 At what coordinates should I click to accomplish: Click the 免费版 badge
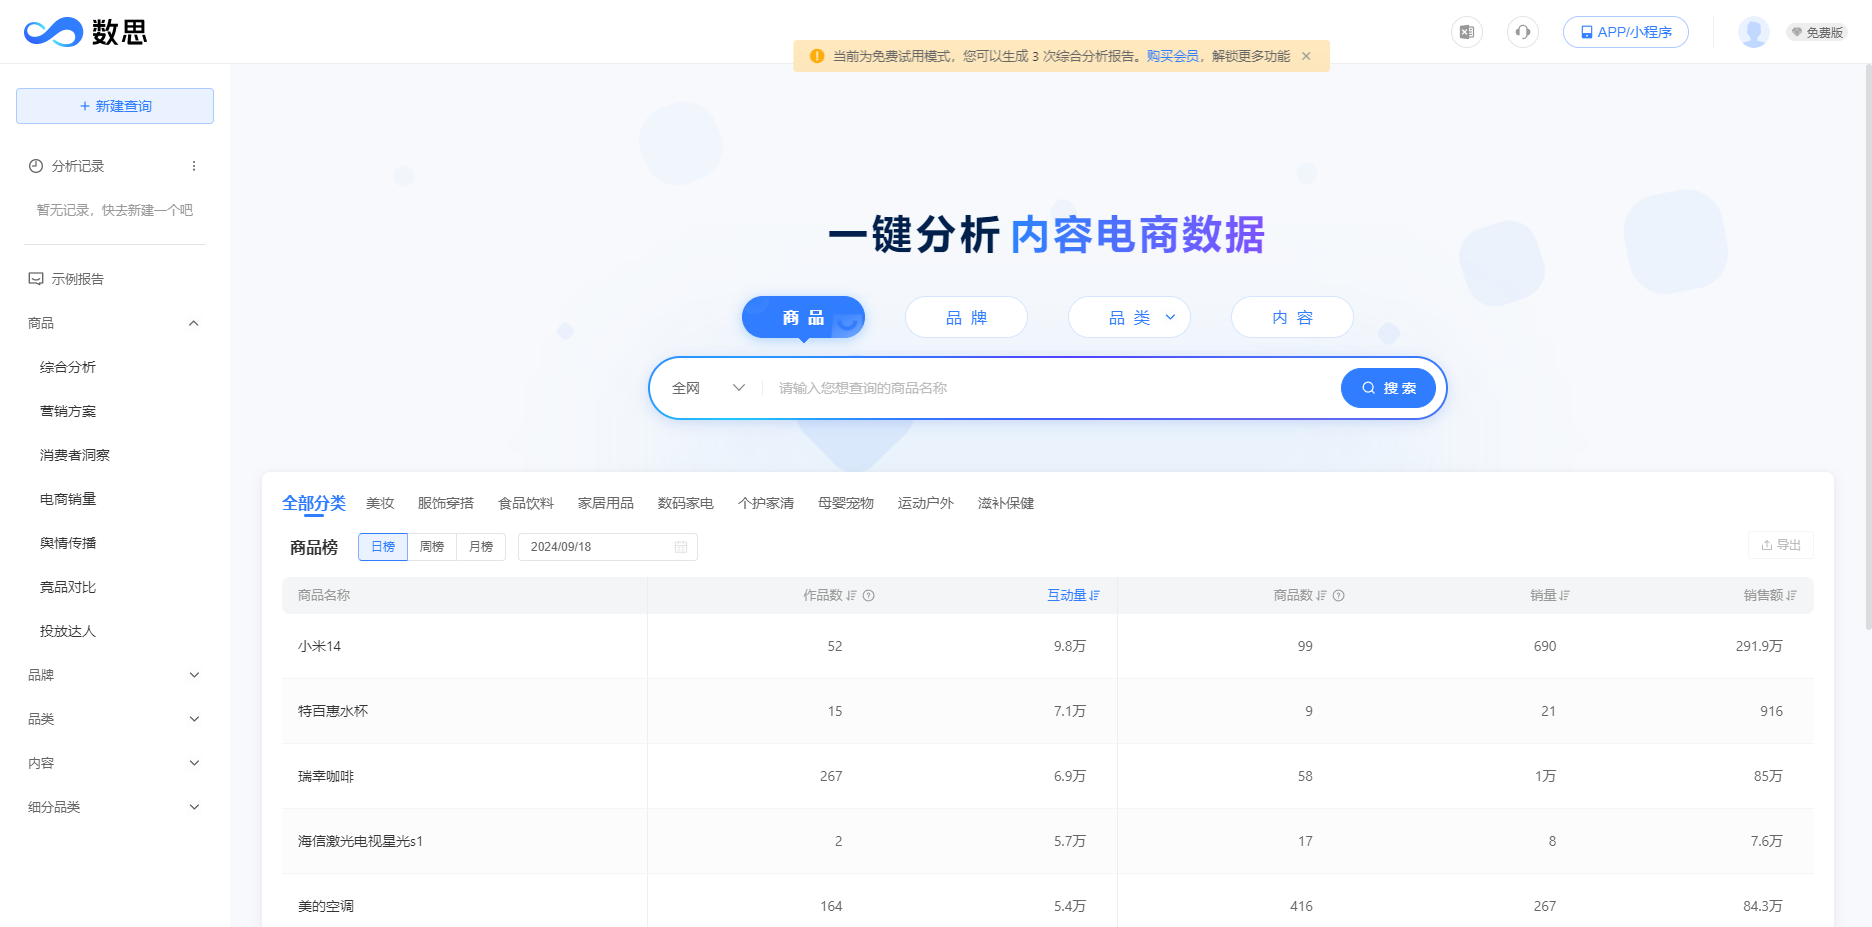[1817, 33]
